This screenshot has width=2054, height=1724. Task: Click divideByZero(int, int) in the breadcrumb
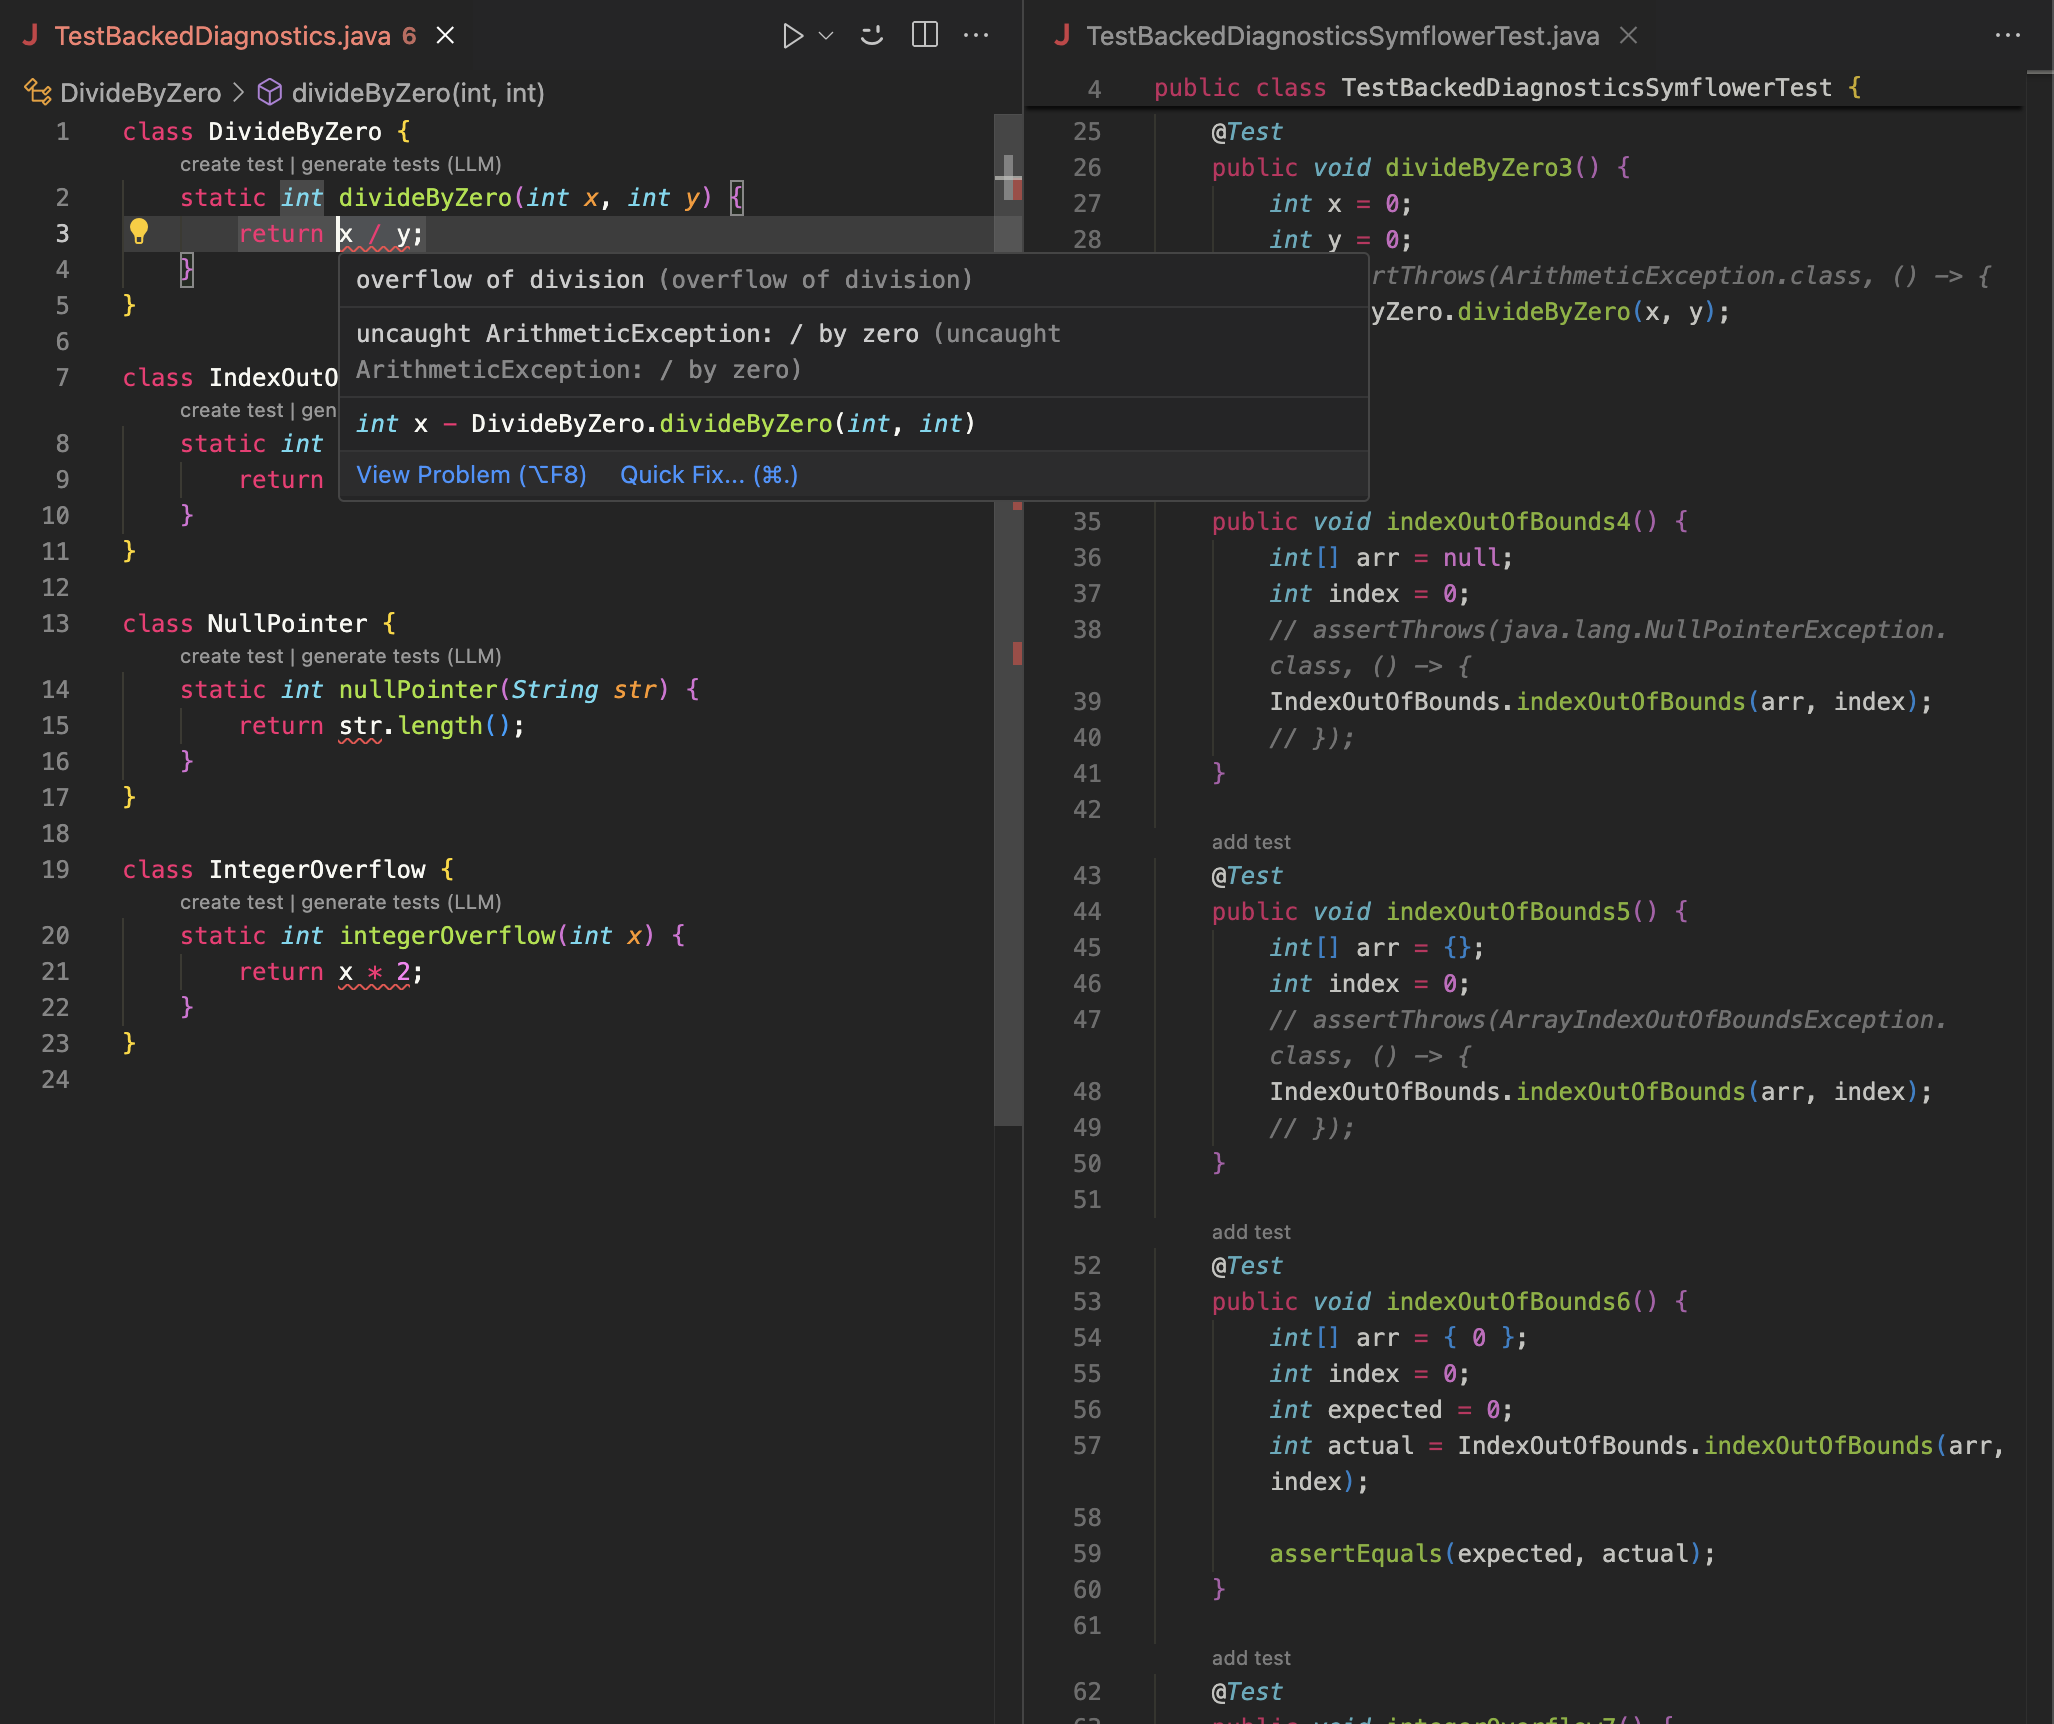tap(418, 93)
